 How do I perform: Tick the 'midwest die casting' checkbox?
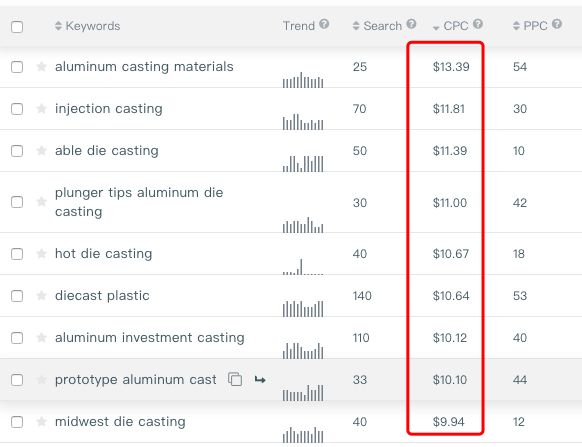coord(17,422)
